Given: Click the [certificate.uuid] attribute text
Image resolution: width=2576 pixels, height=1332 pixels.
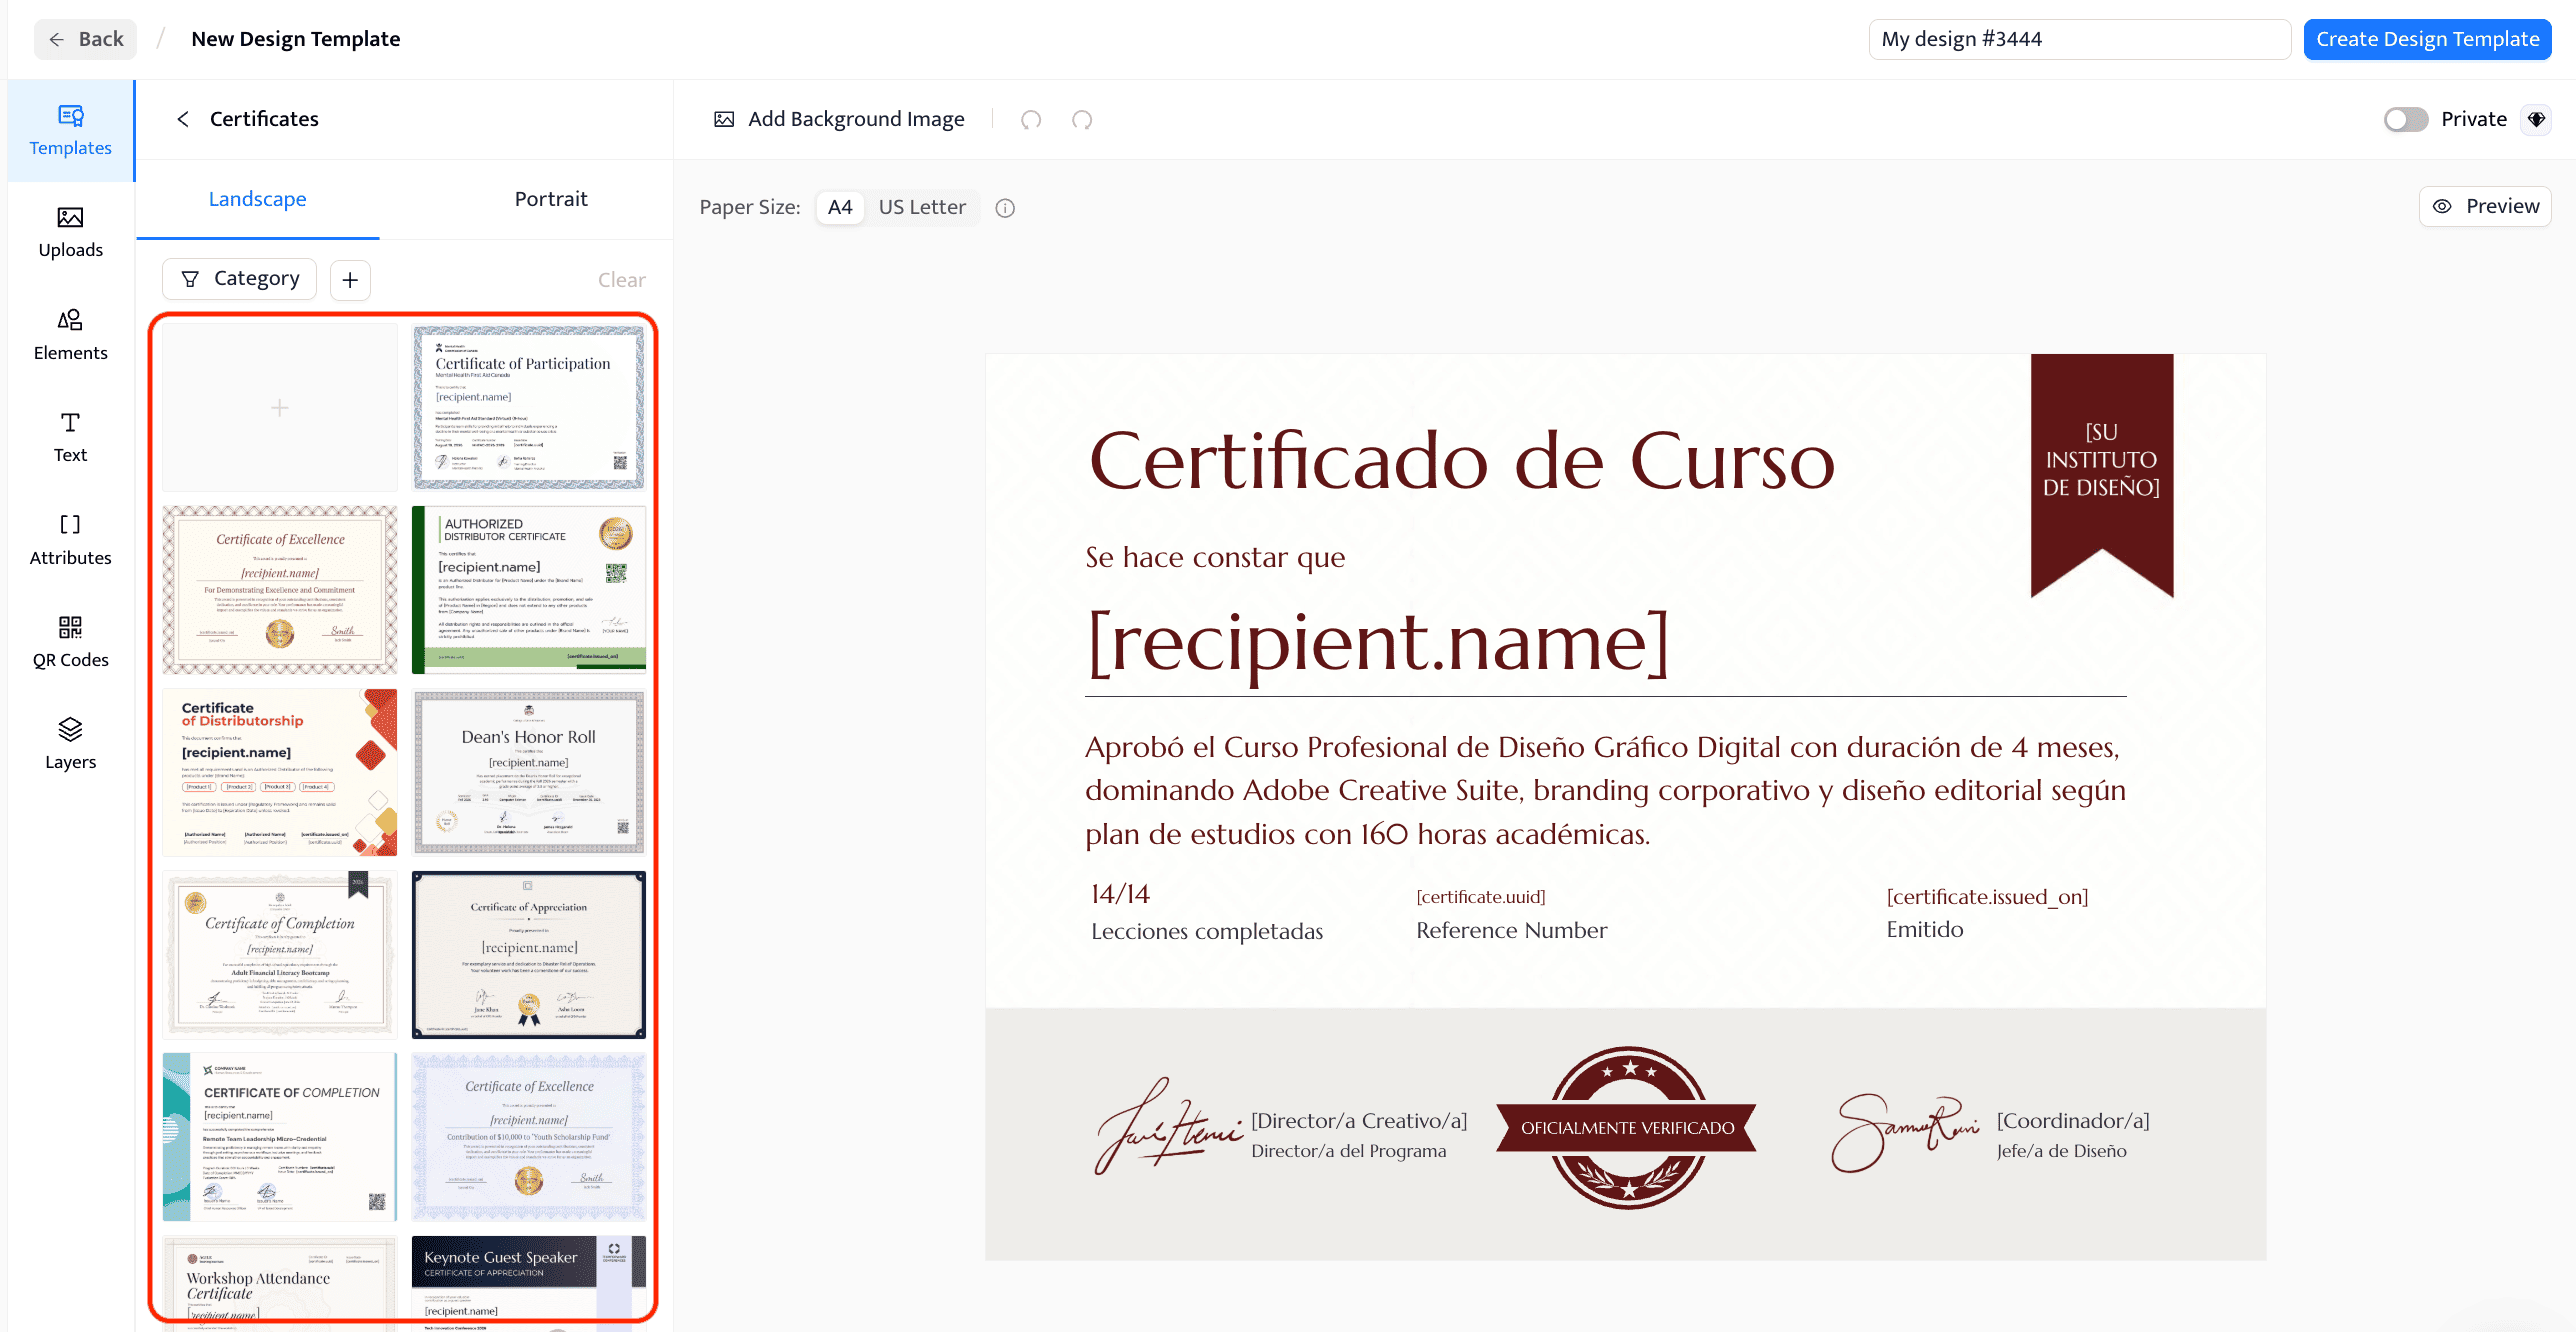Looking at the screenshot, I should pos(1481,897).
